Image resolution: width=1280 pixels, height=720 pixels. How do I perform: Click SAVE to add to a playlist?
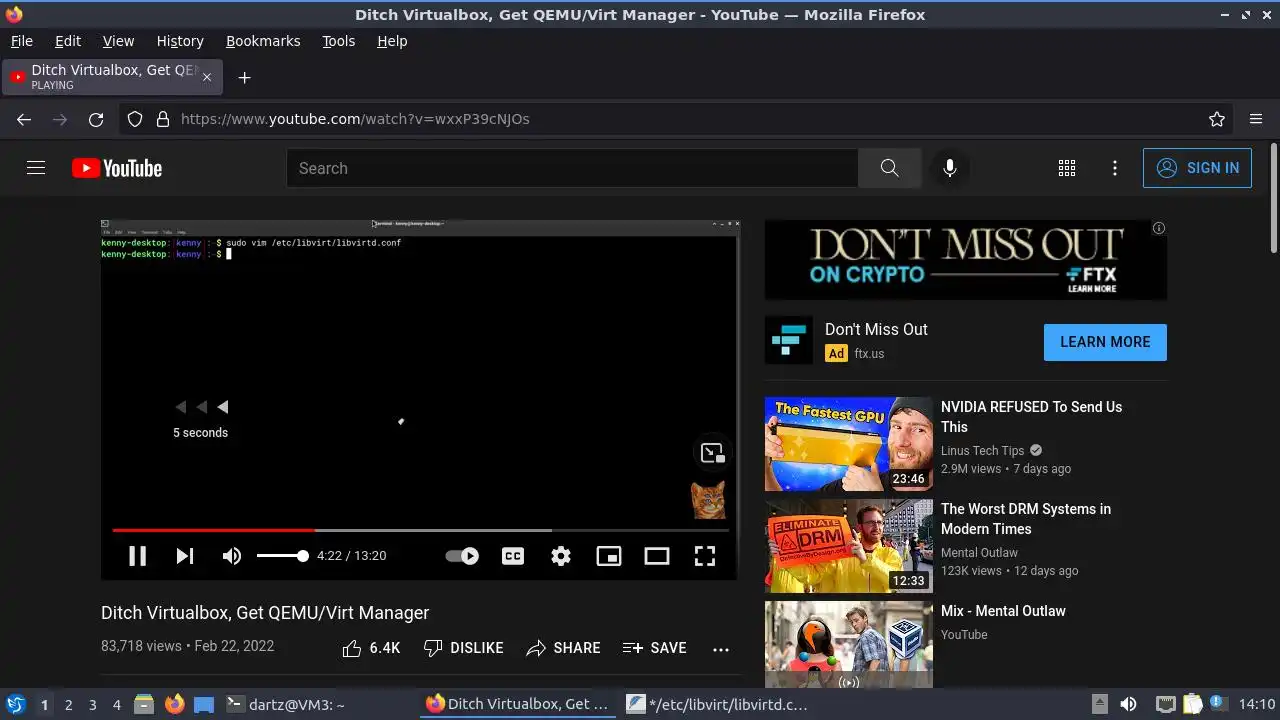coord(654,648)
